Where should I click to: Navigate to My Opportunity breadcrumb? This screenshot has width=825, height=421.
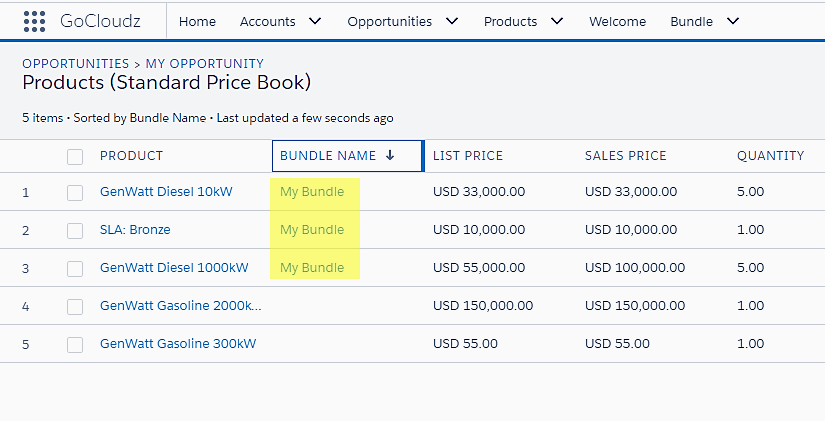205,64
